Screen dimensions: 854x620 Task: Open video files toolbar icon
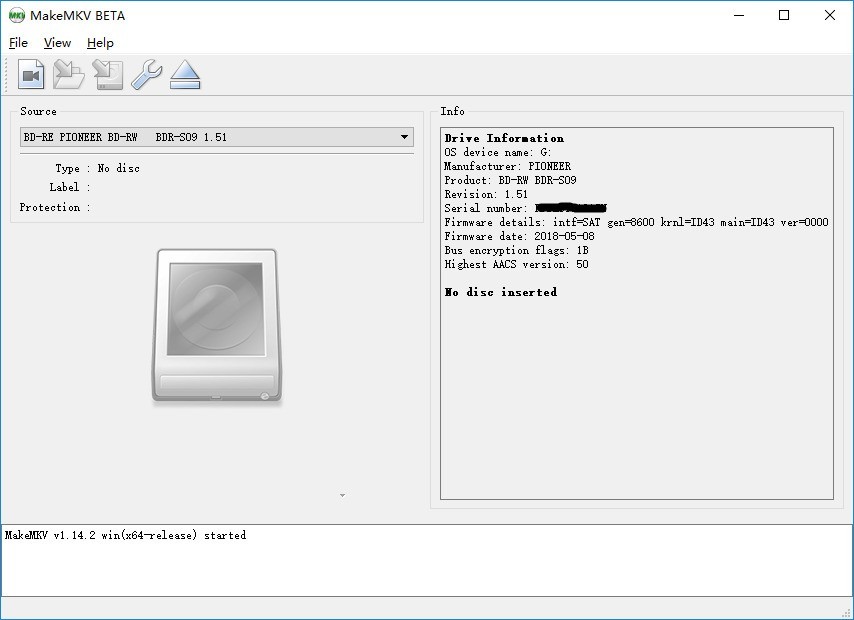pos(31,75)
